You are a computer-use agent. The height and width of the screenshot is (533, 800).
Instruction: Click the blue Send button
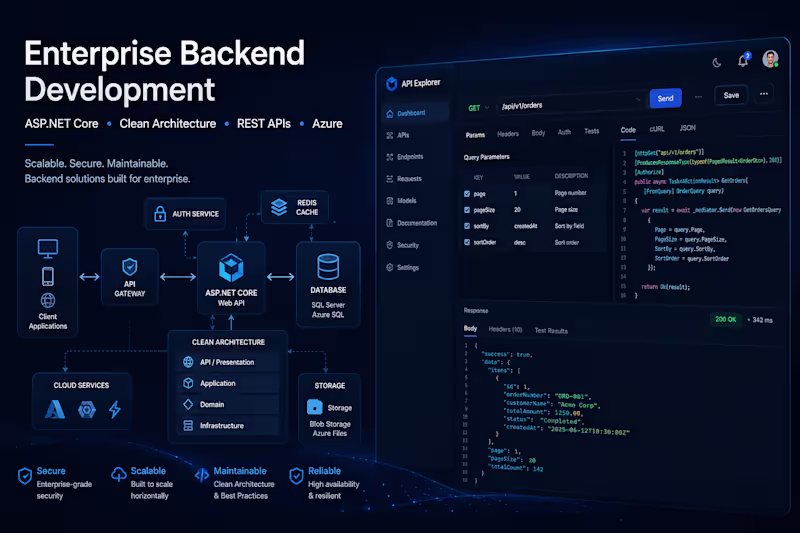pos(665,98)
